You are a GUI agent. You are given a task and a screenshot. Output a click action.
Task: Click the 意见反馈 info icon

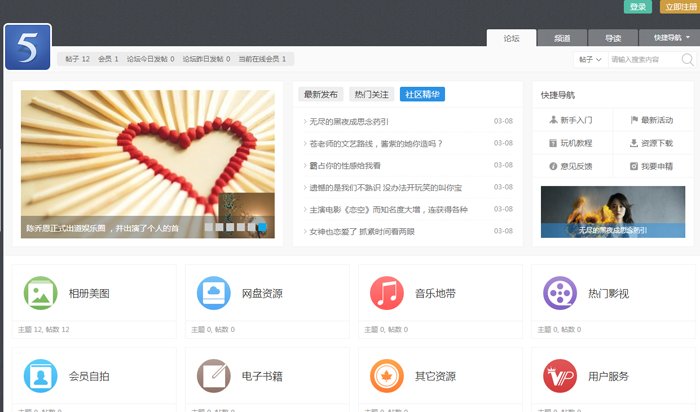tap(553, 166)
